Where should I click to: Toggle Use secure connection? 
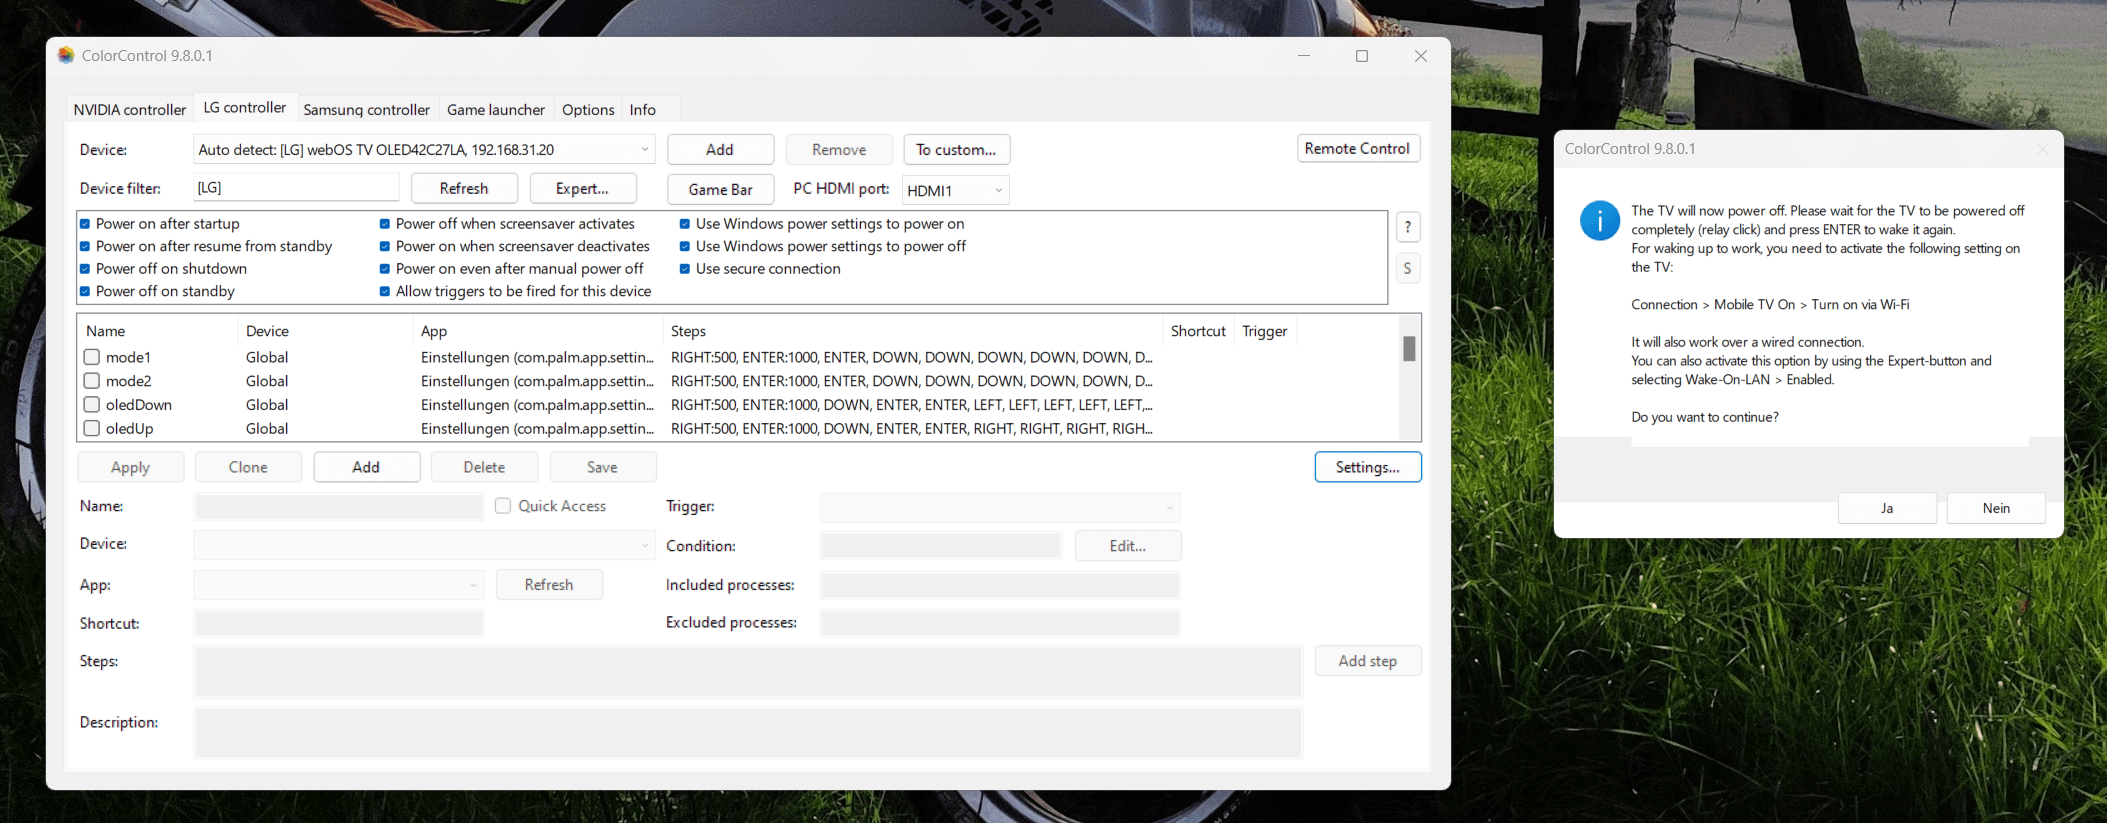pos(685,269)
